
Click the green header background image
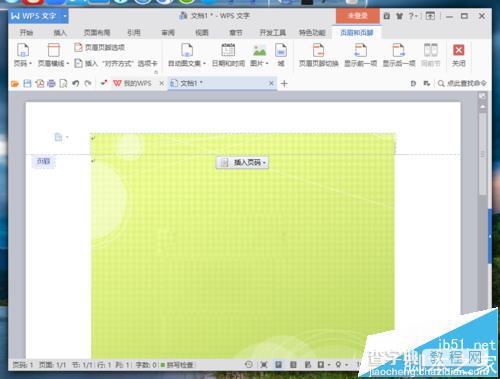click(x=243, y=247)
